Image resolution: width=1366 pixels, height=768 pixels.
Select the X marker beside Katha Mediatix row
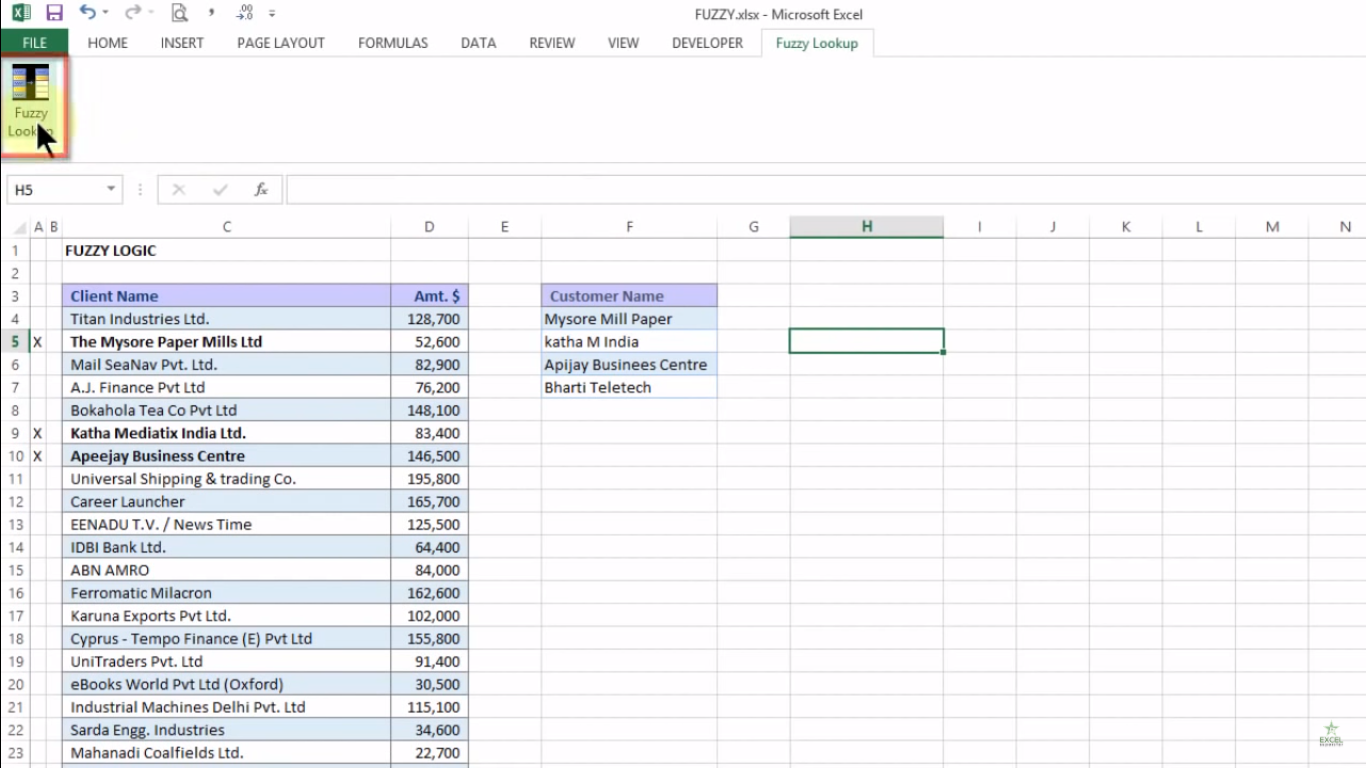click(x=38, y=433)
